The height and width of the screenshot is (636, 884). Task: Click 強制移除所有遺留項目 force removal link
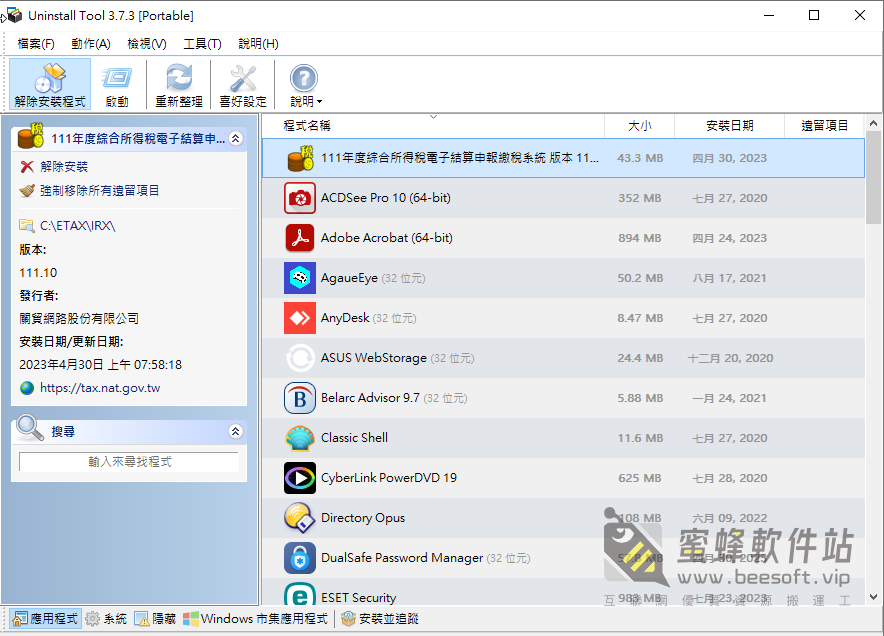[x=99, y=191]
